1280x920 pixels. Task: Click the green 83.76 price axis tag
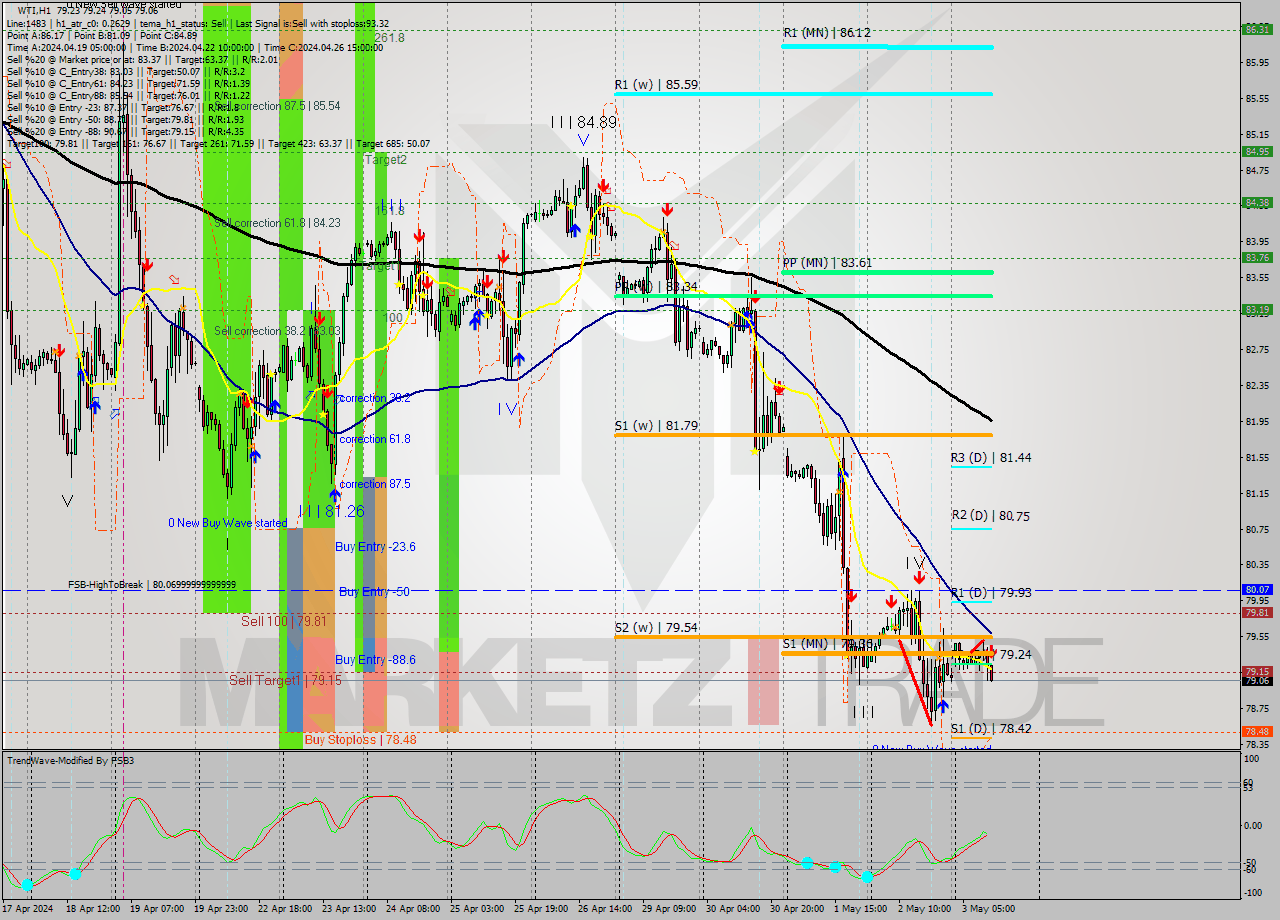(1256, 258)
